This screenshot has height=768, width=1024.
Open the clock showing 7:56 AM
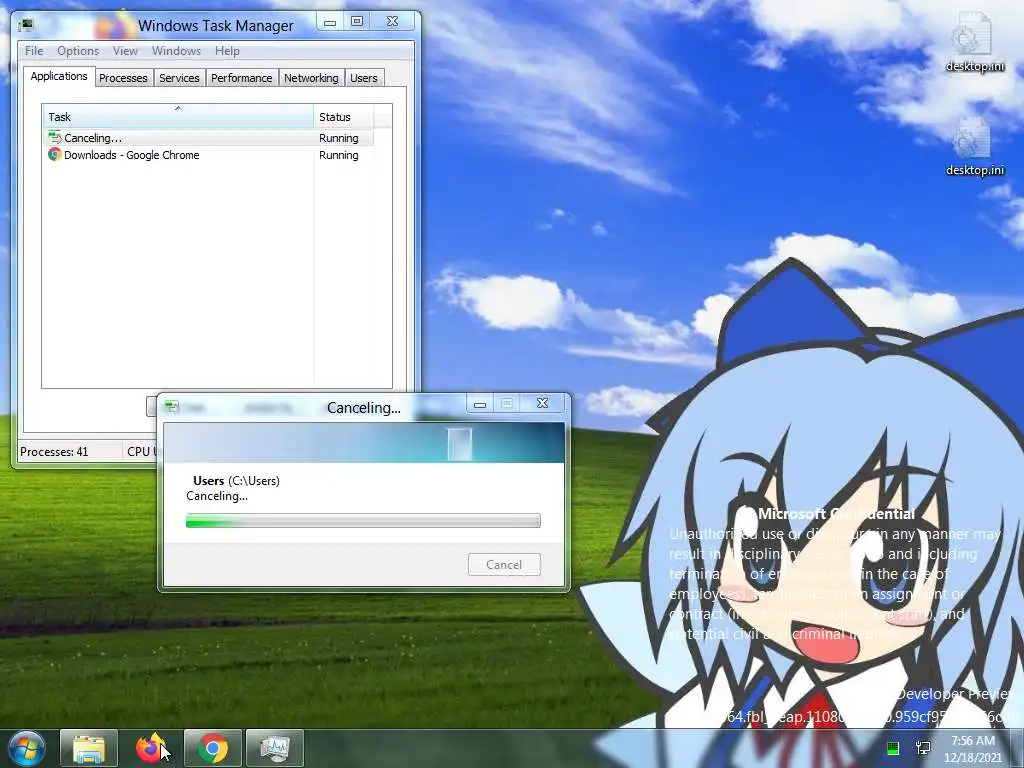click(x=973, y=749)
